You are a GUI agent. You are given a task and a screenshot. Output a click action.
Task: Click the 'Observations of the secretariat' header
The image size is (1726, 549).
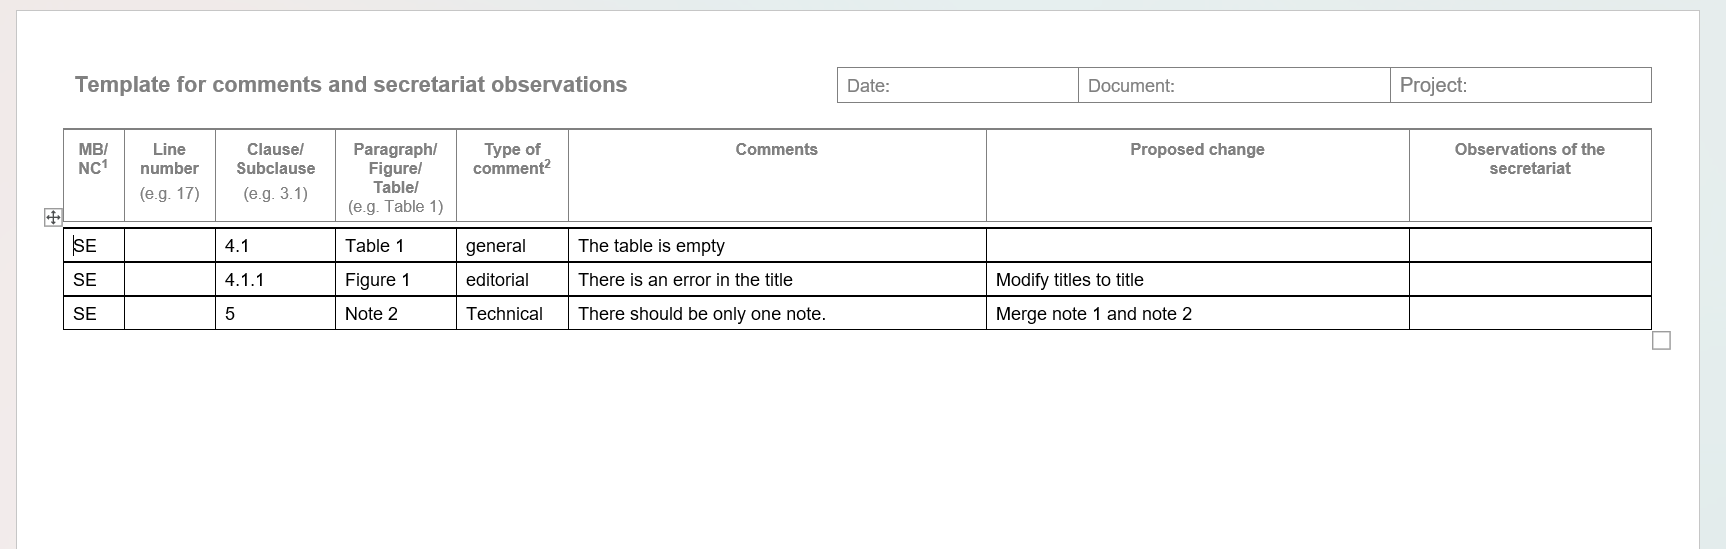click(x=1529, y=159)
